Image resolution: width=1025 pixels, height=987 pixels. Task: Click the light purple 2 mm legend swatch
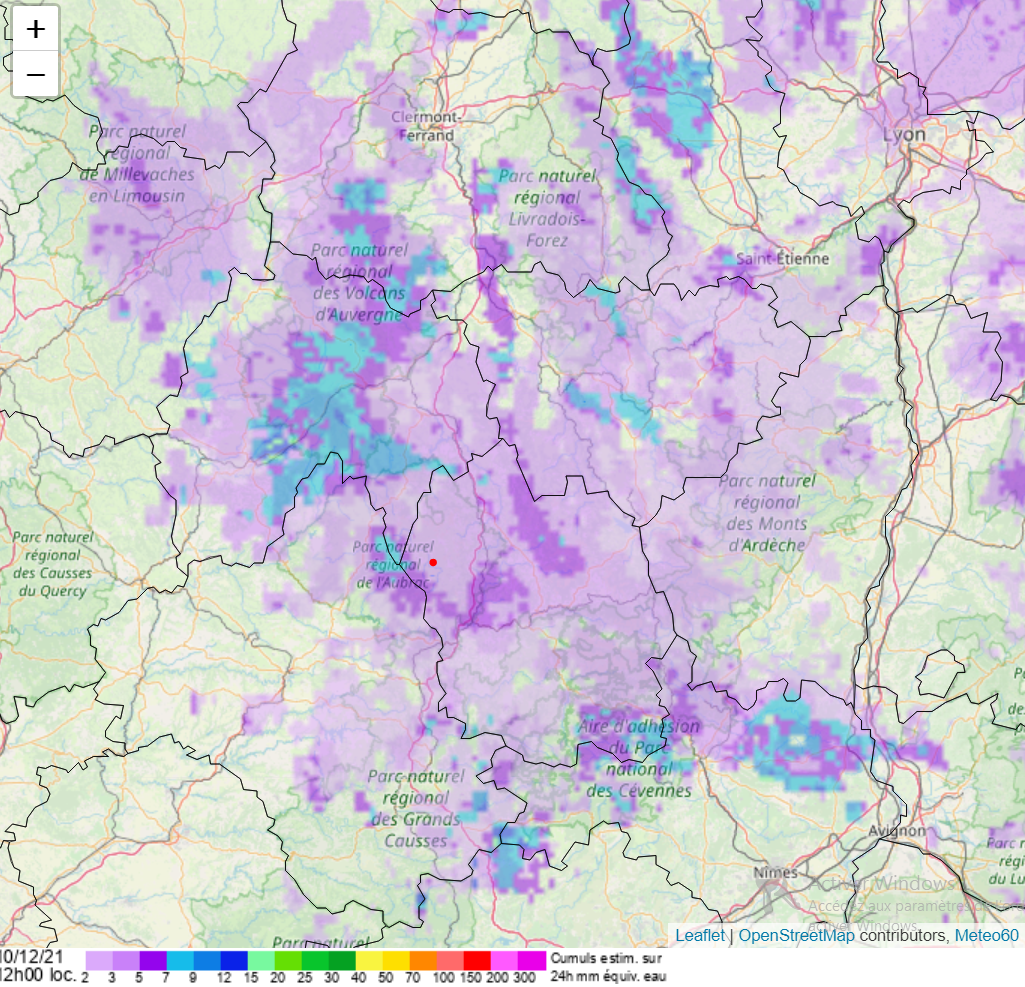pos(99,960)
